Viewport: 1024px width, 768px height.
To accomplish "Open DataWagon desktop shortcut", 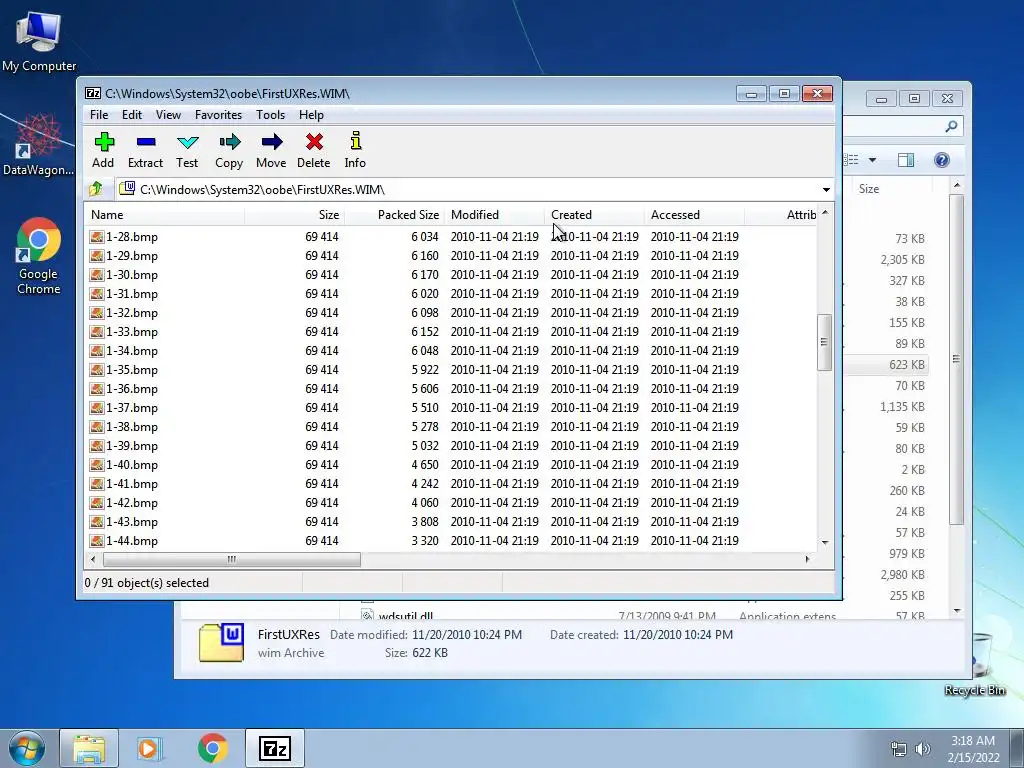I will tap(38, 145).
